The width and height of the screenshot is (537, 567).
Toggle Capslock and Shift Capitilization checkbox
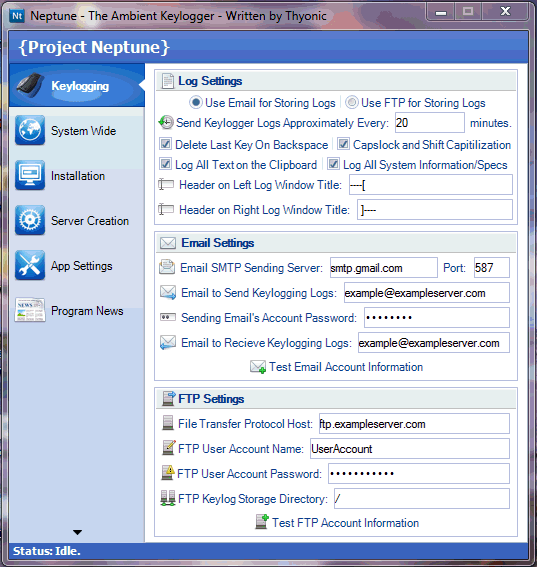tap(343, 144)
